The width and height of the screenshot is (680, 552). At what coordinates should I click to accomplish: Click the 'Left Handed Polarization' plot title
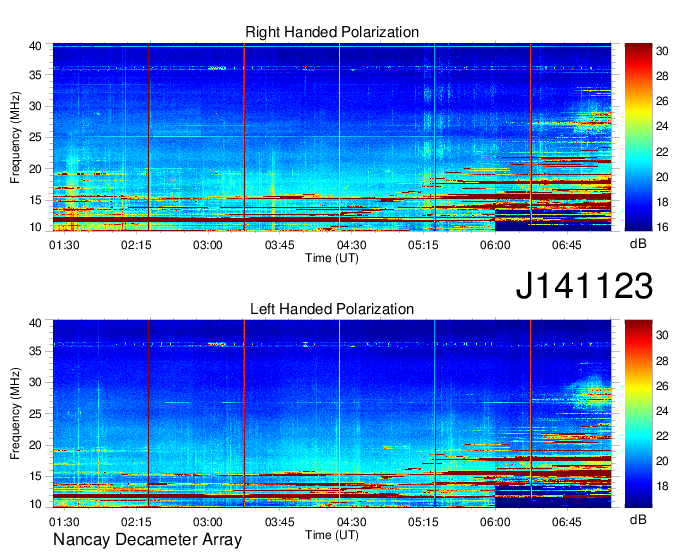332,309
